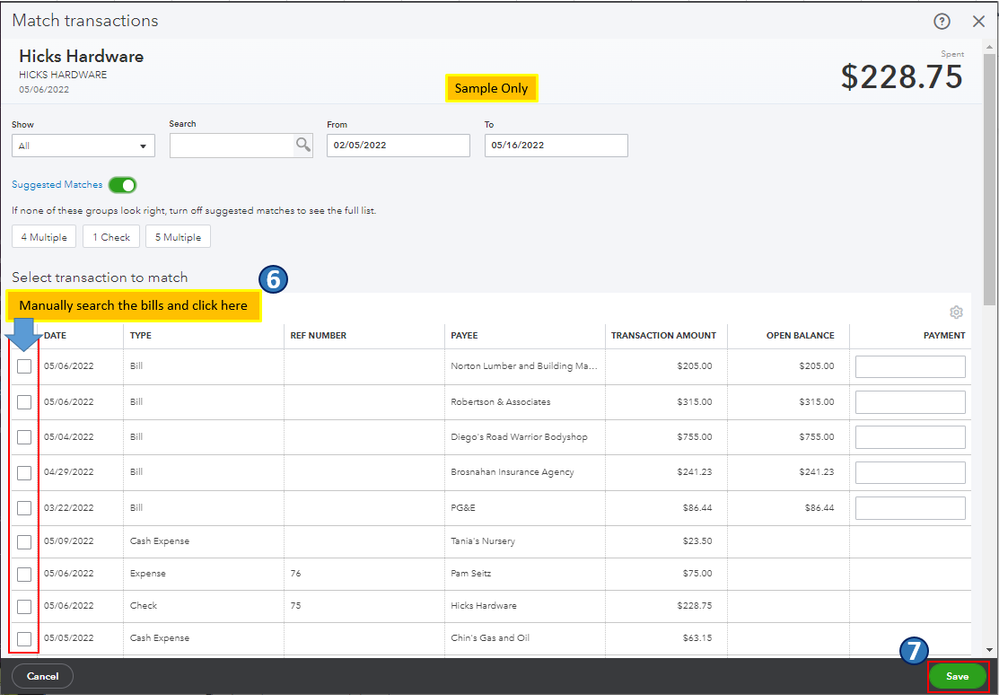The width and height of the screenshot is (999, 695).
Task: Turn off the Suggested Matches toggle
Action: coord(123,185)
